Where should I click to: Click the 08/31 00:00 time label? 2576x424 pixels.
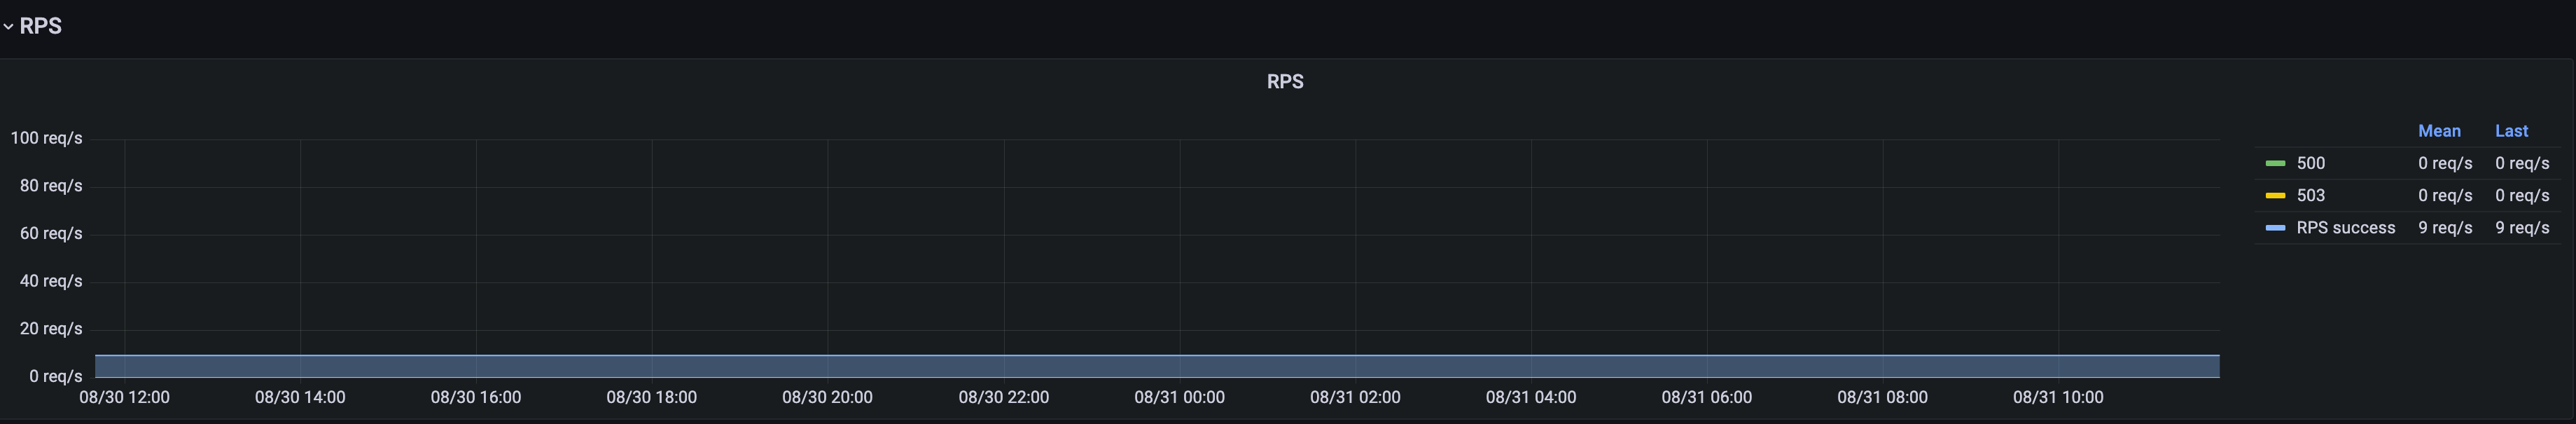1180,397
